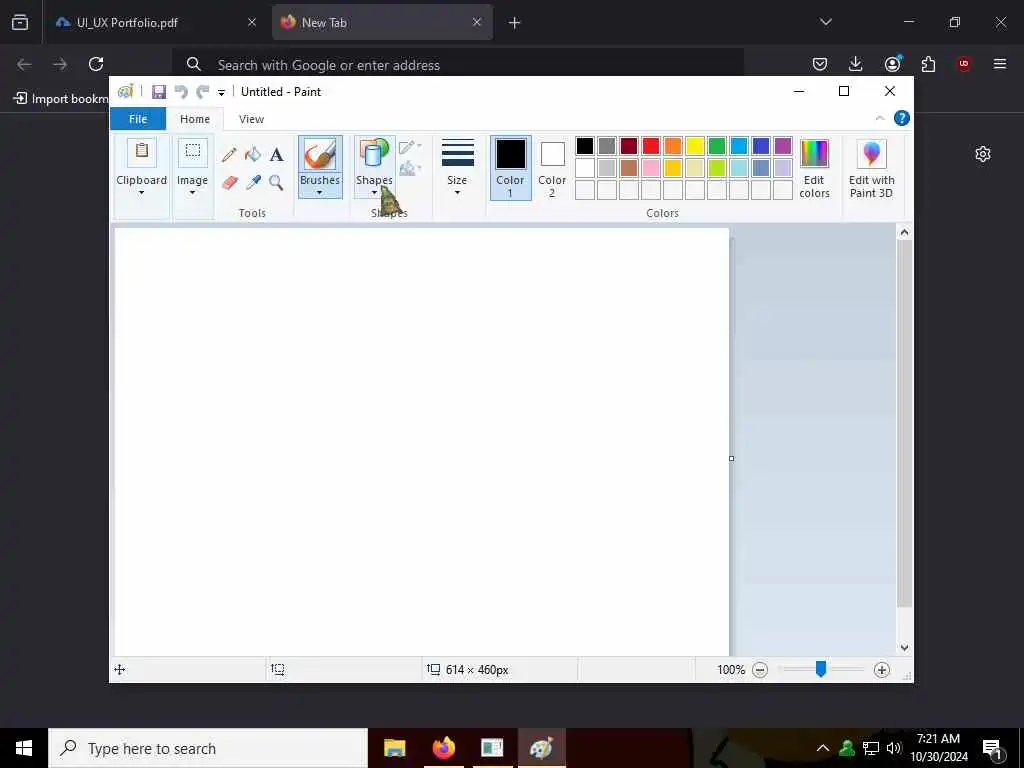1024x768 pixels.
Task: Select the Eraser tool
Action: click(229, 182)
